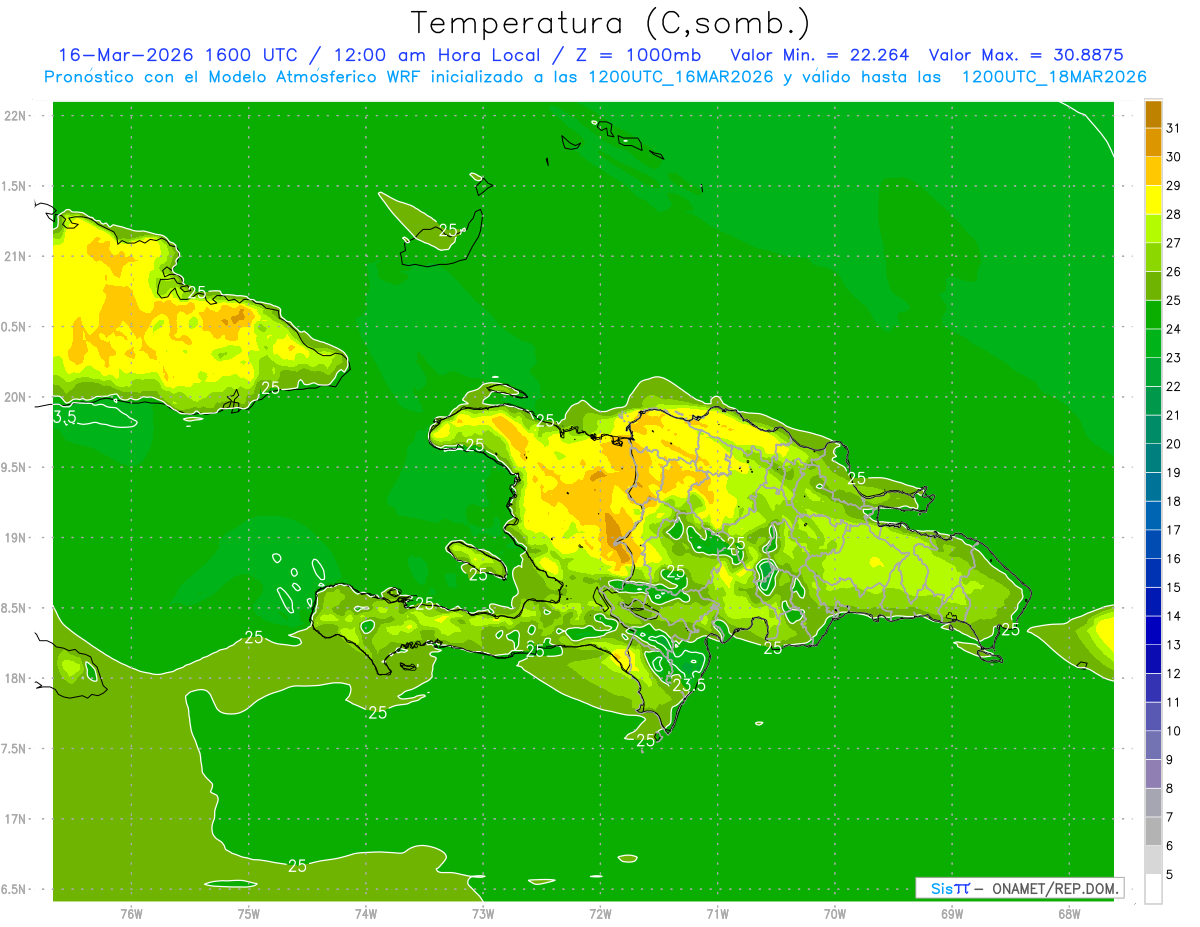Click the 73W longitude axis label

[483, 914]
